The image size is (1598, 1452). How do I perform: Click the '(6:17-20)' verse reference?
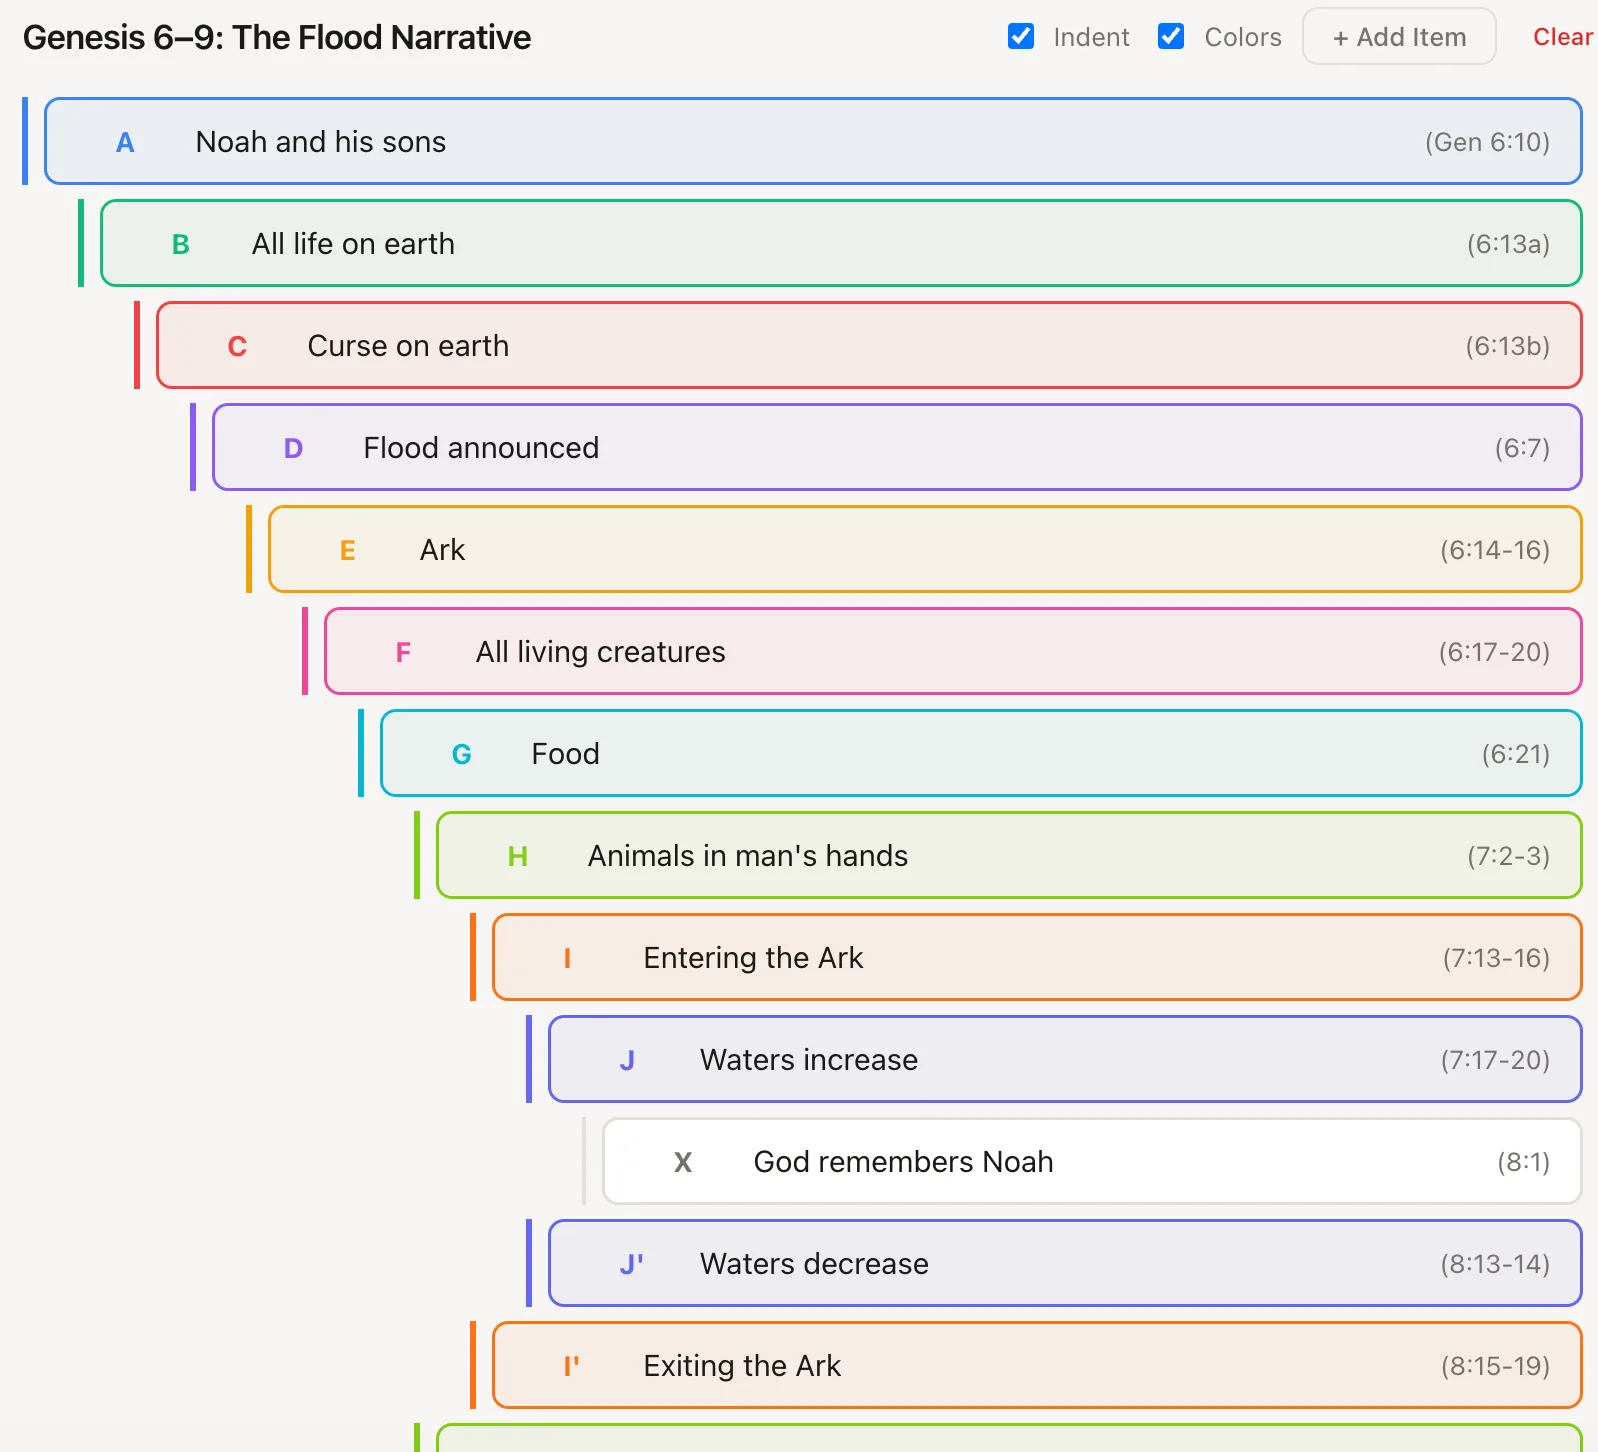tap(1494, 652)
